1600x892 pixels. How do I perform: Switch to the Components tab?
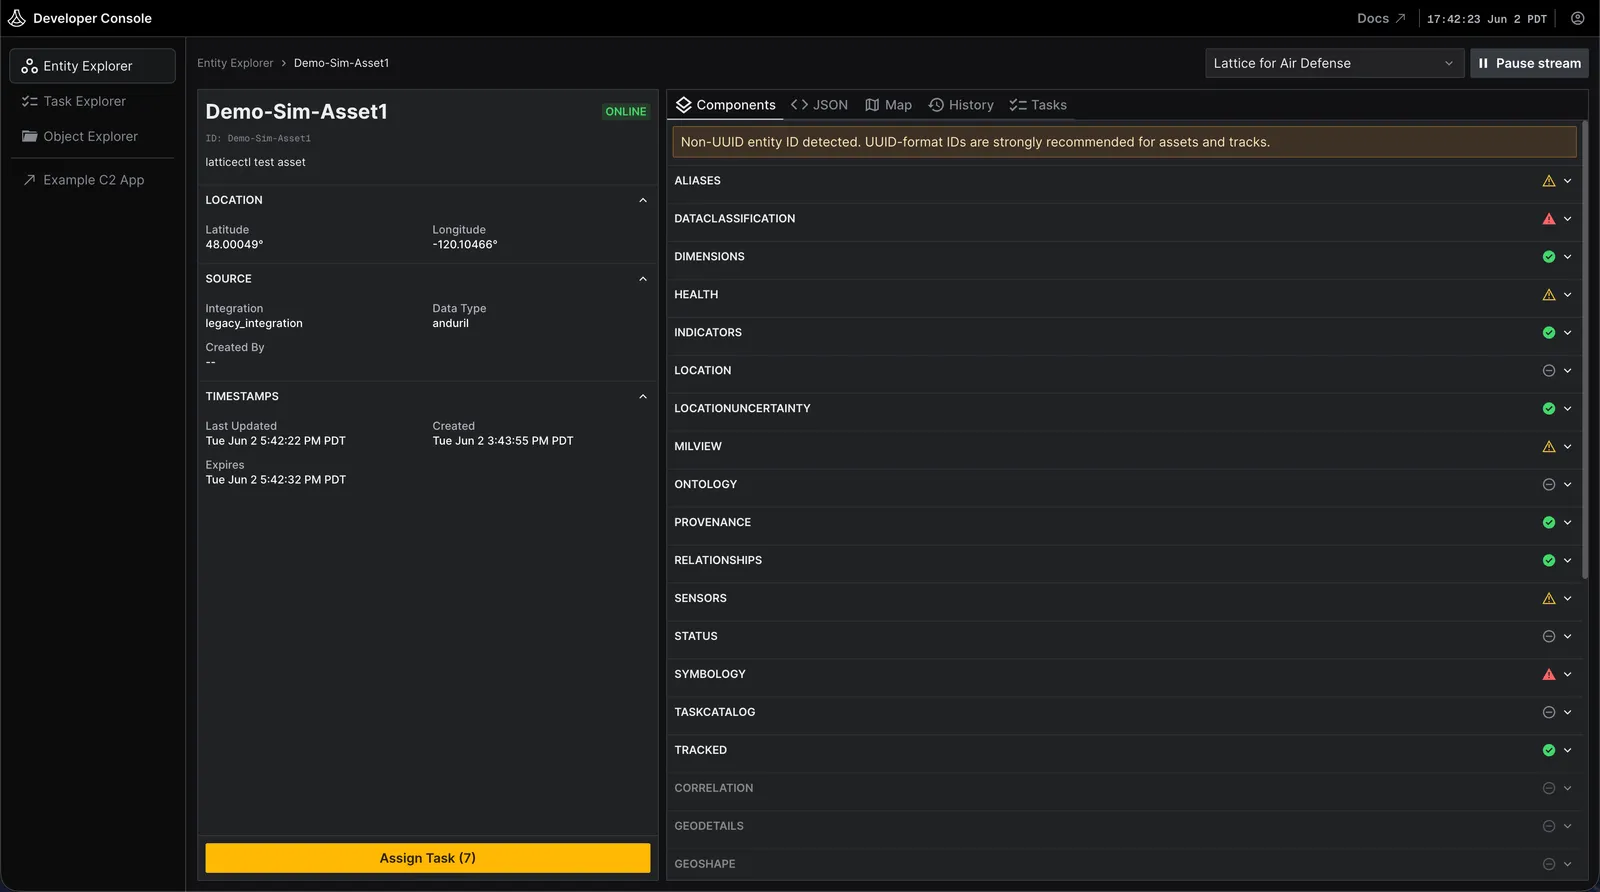pos(726,105)
